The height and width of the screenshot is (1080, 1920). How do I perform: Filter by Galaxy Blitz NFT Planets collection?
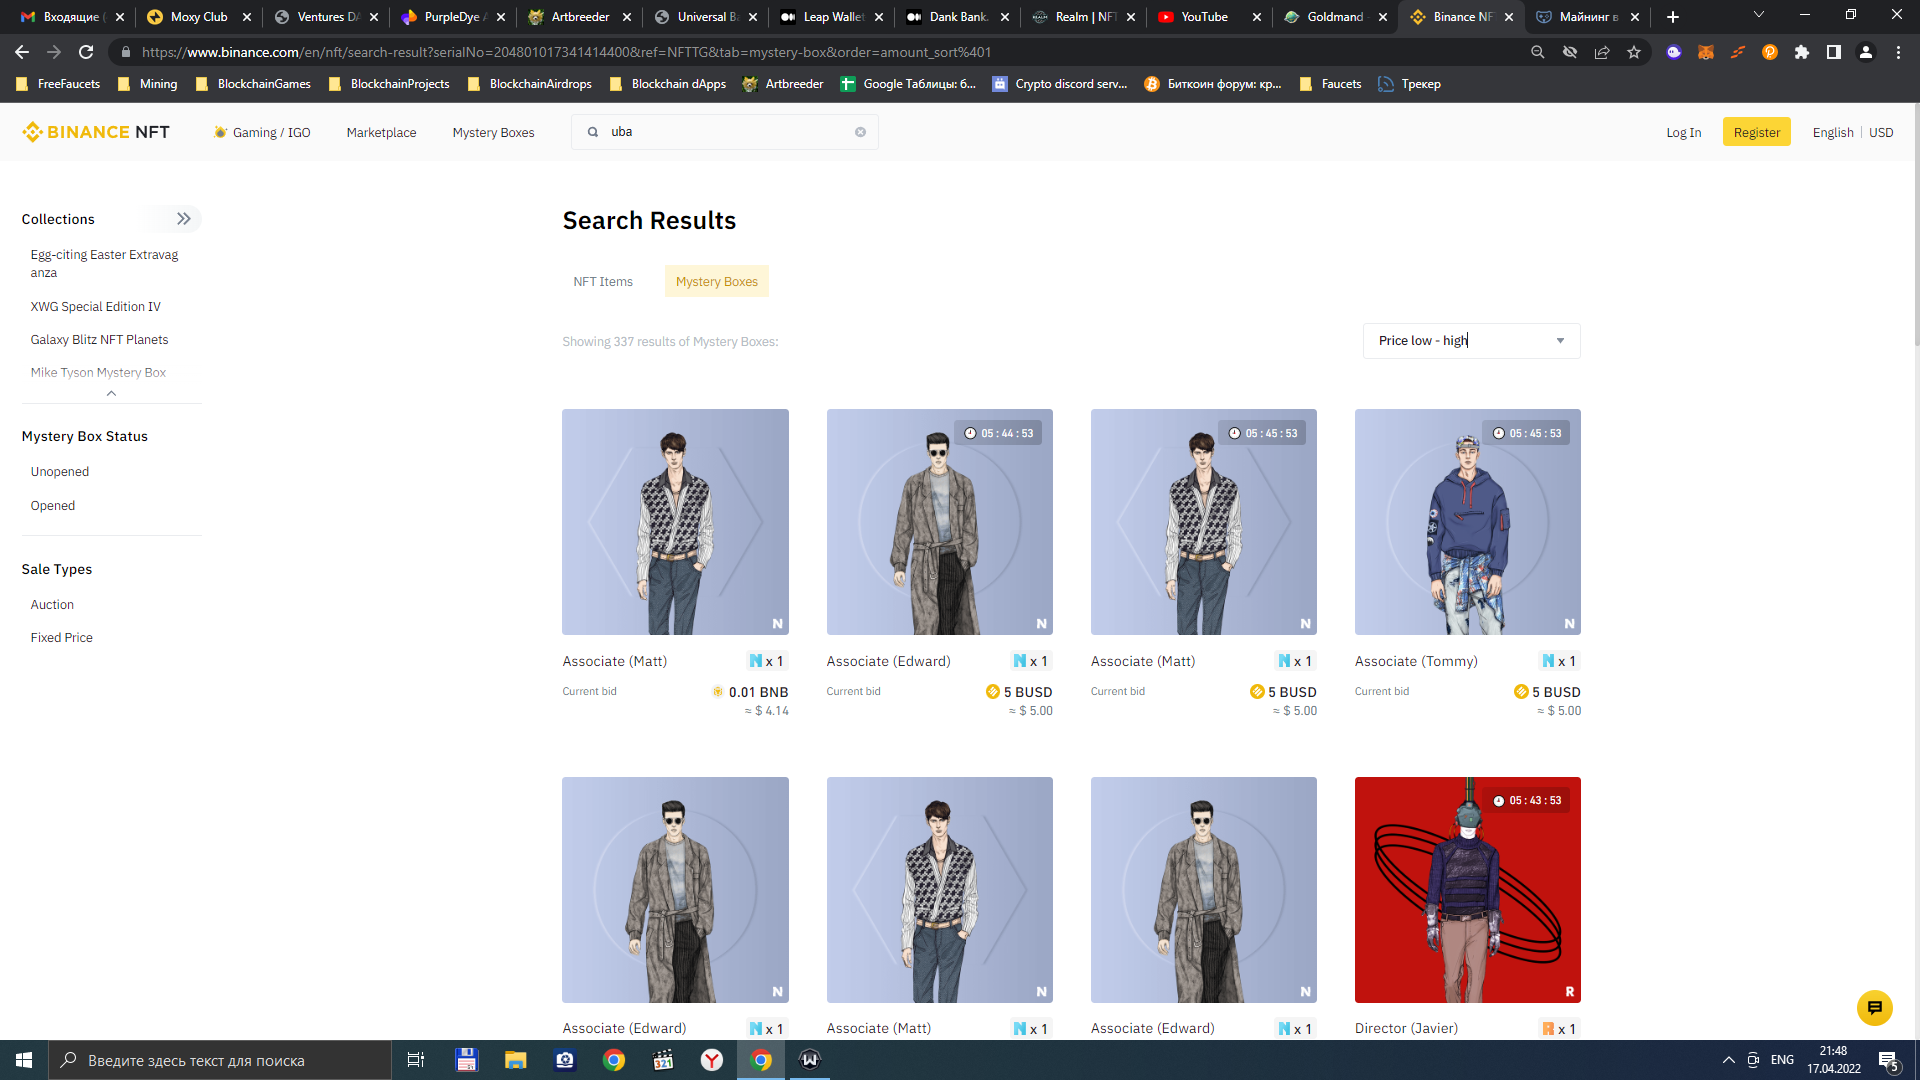(99, 340)
